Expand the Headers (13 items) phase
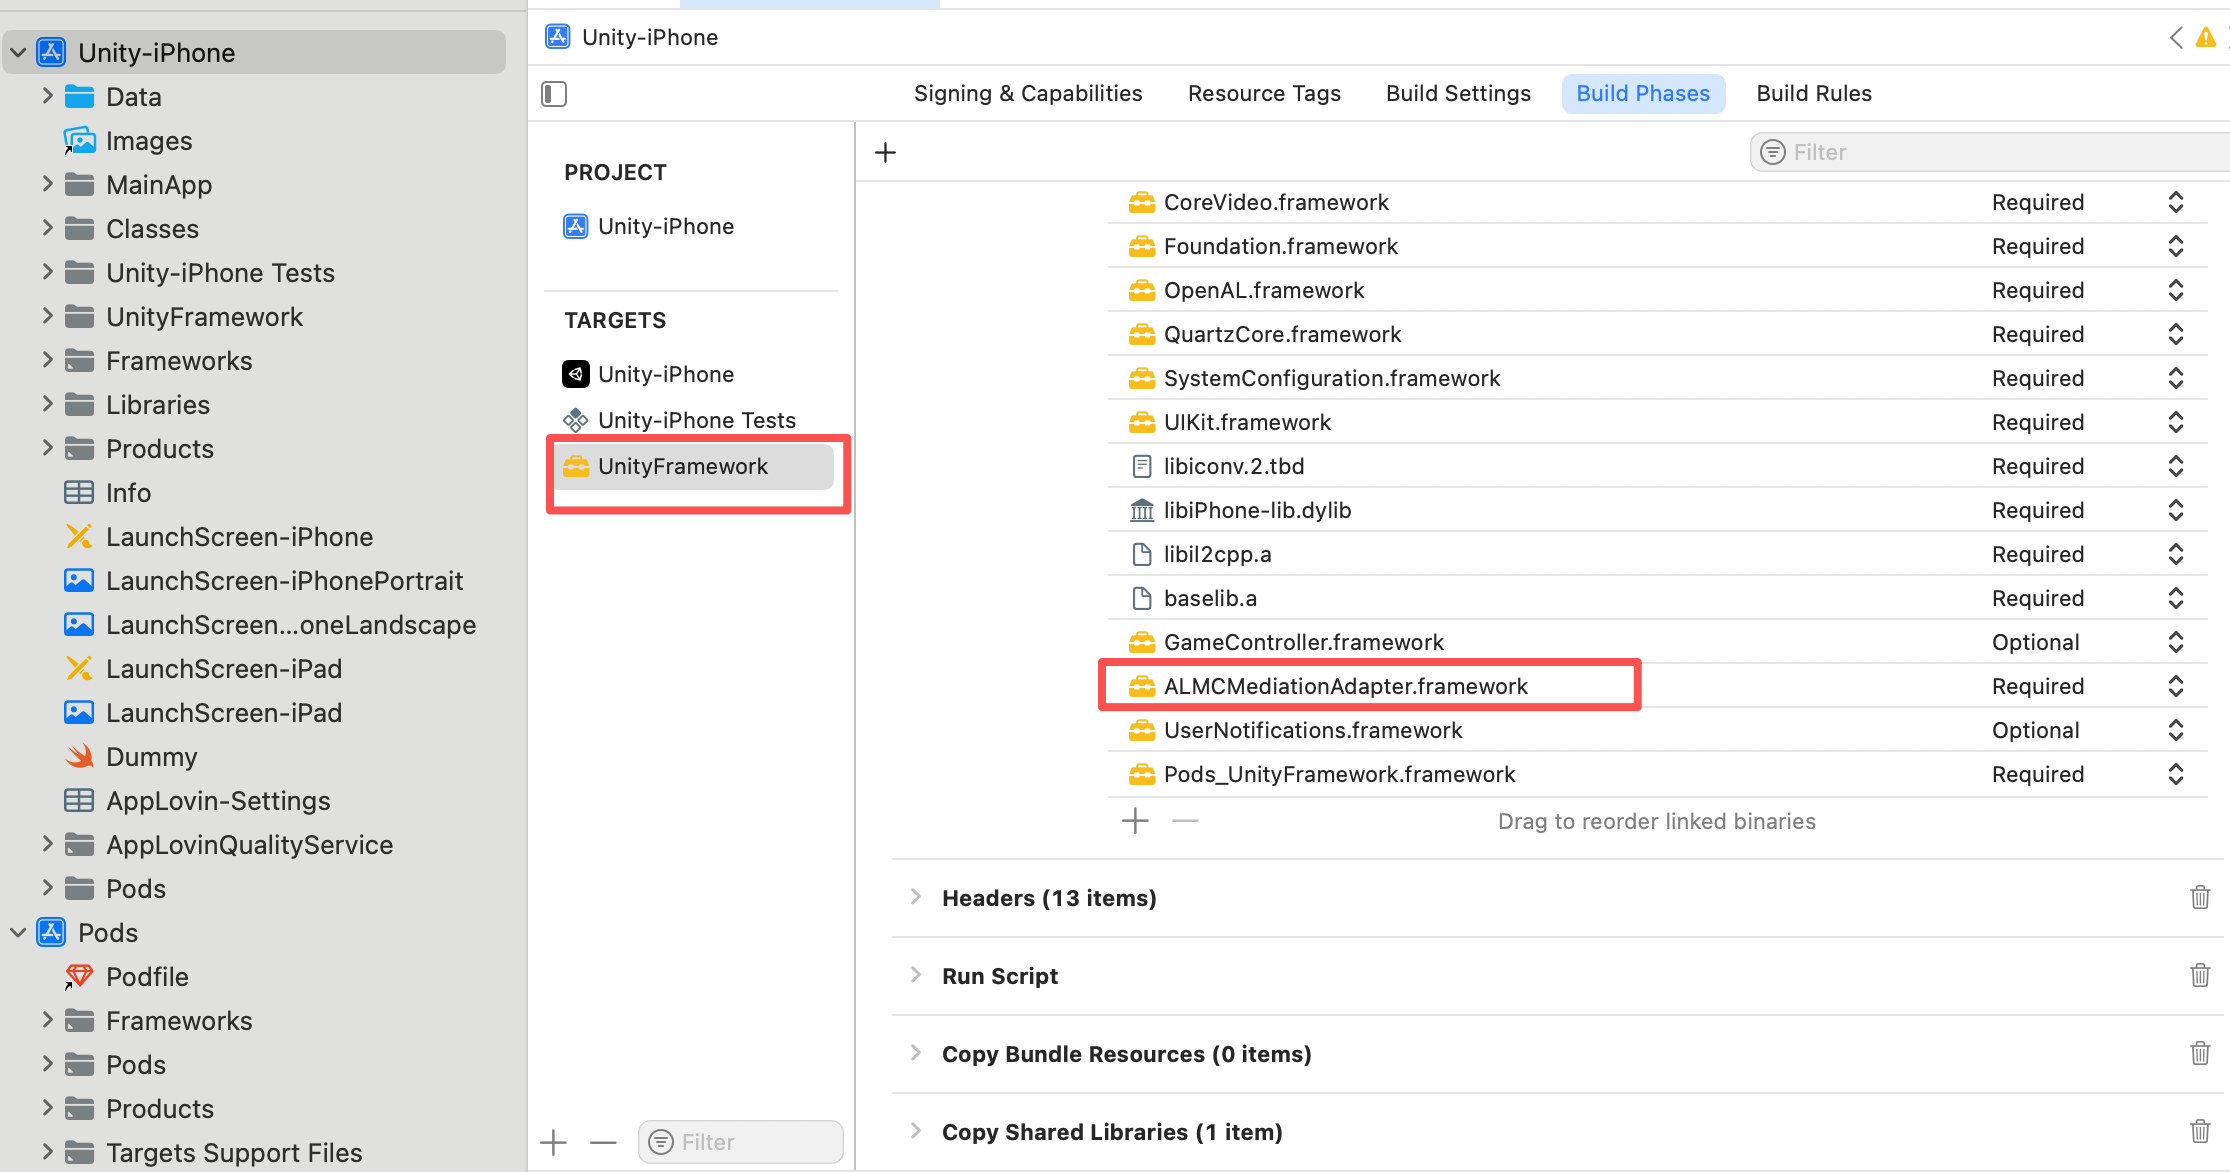The image size is (2230, 1172). coord(915,897)
